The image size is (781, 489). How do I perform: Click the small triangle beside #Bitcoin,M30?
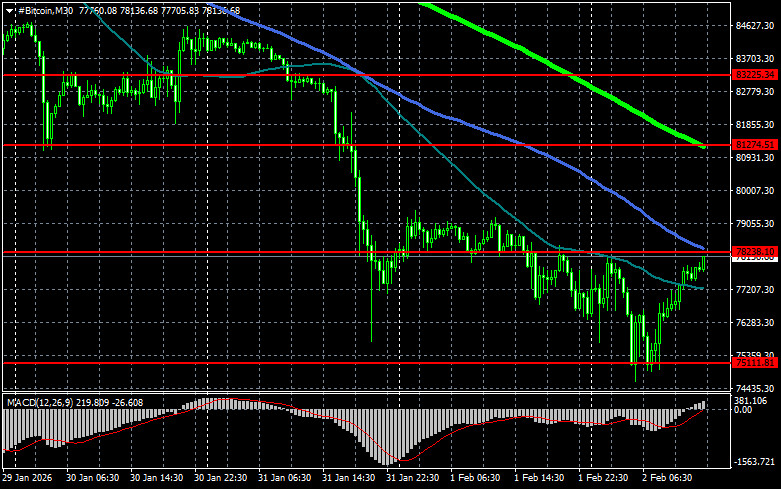pyautogui.click(x=9, y=11)
